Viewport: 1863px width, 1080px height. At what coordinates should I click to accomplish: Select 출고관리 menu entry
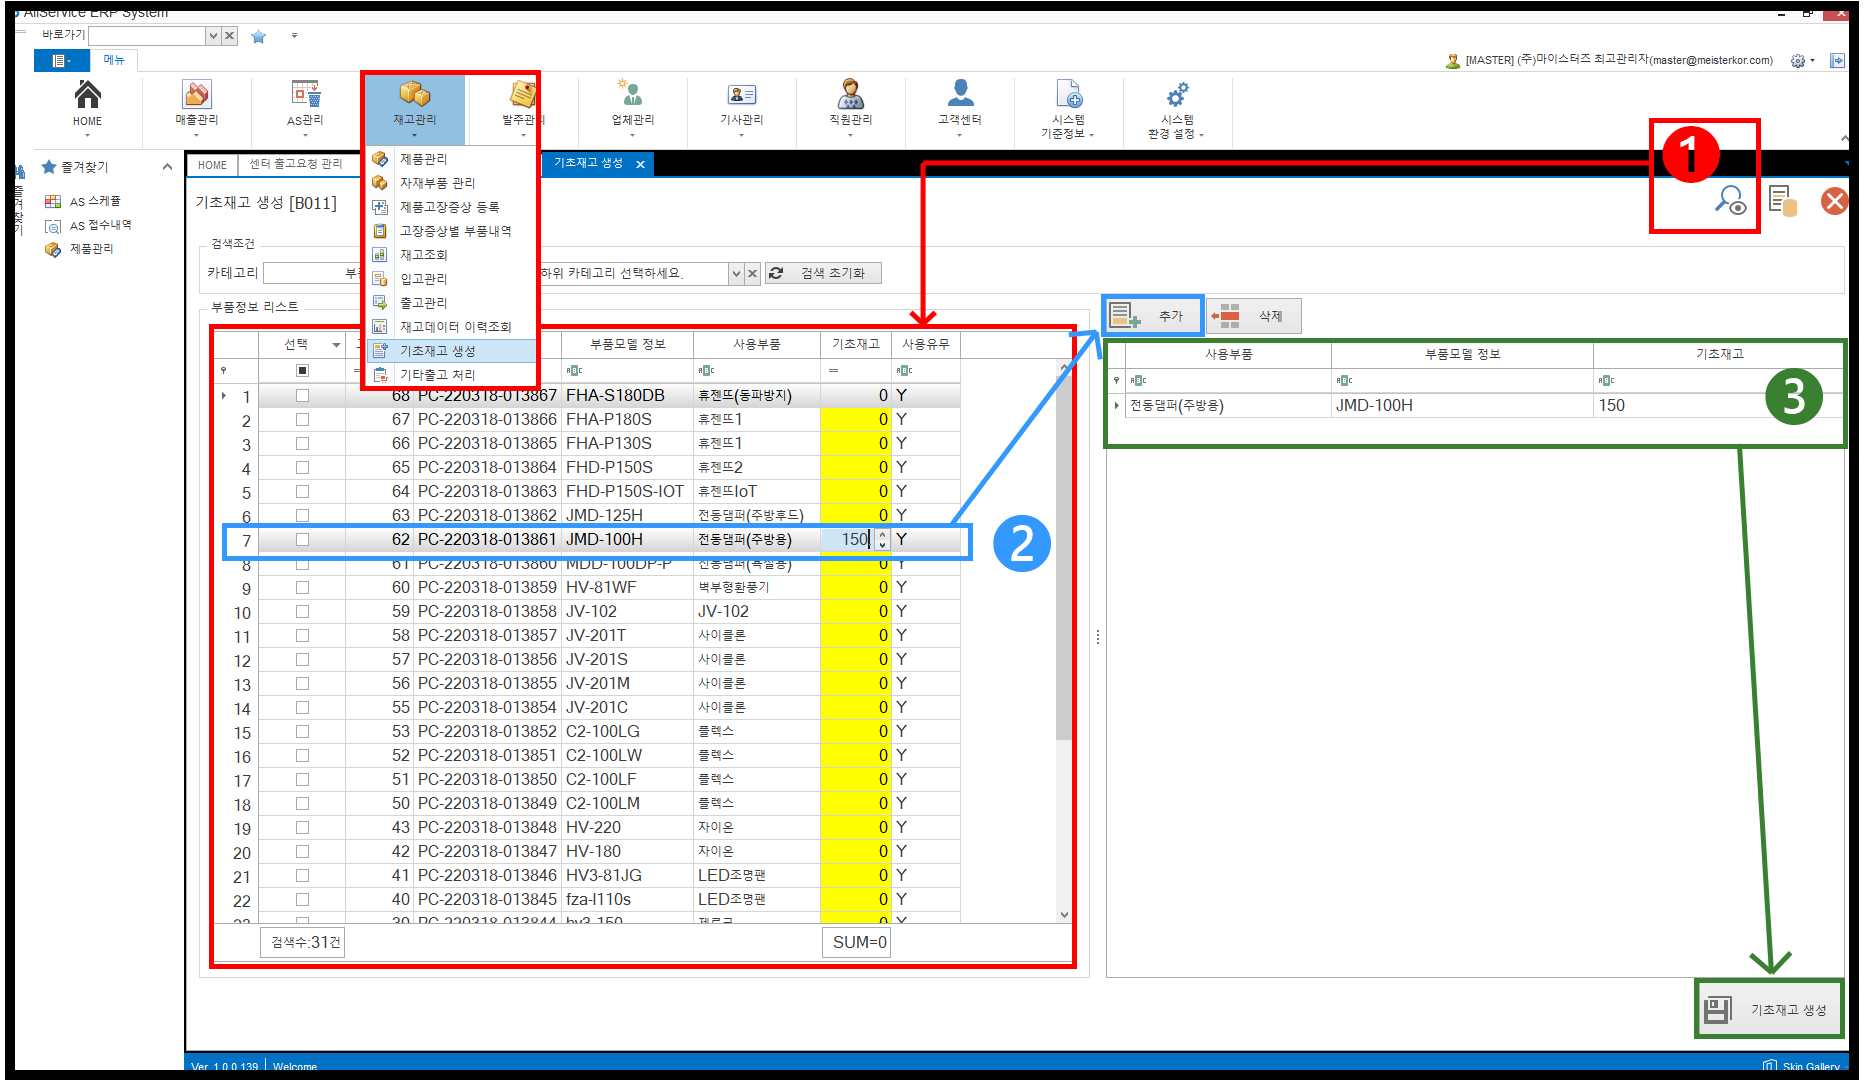pos(452,303)
